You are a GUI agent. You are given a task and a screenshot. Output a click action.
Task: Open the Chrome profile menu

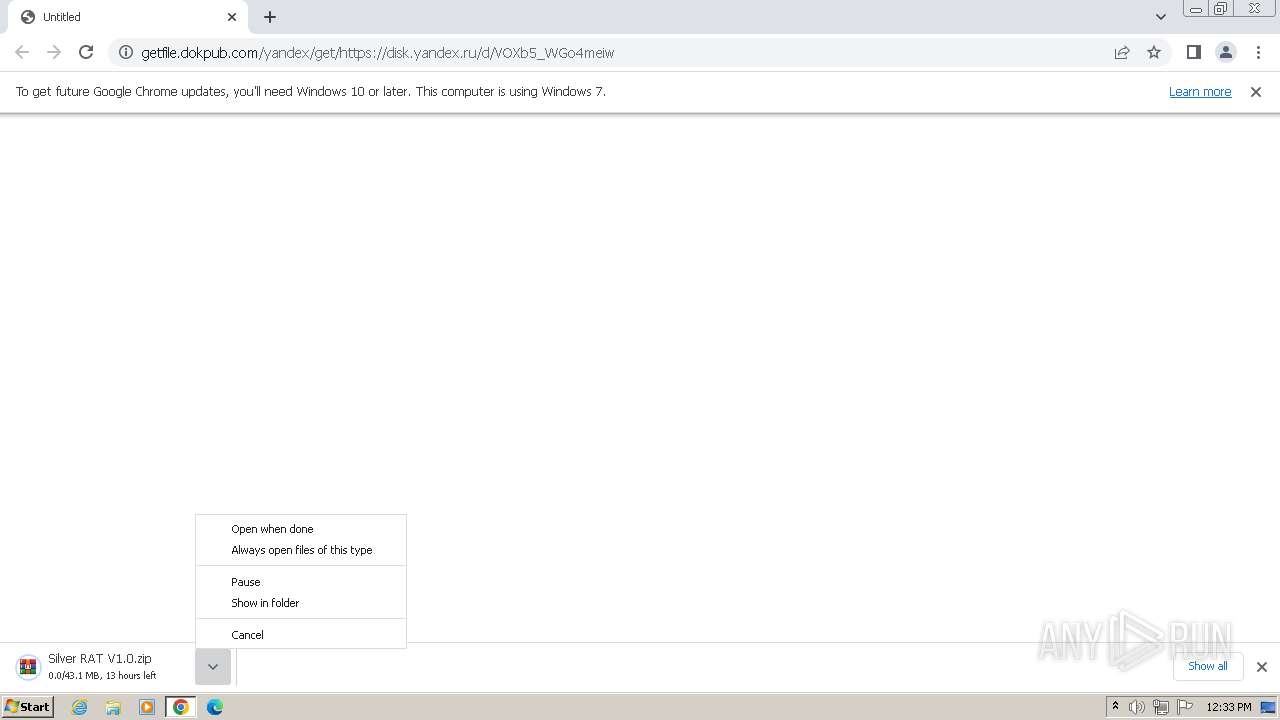pyautogui.click(x=1225, y=52)
